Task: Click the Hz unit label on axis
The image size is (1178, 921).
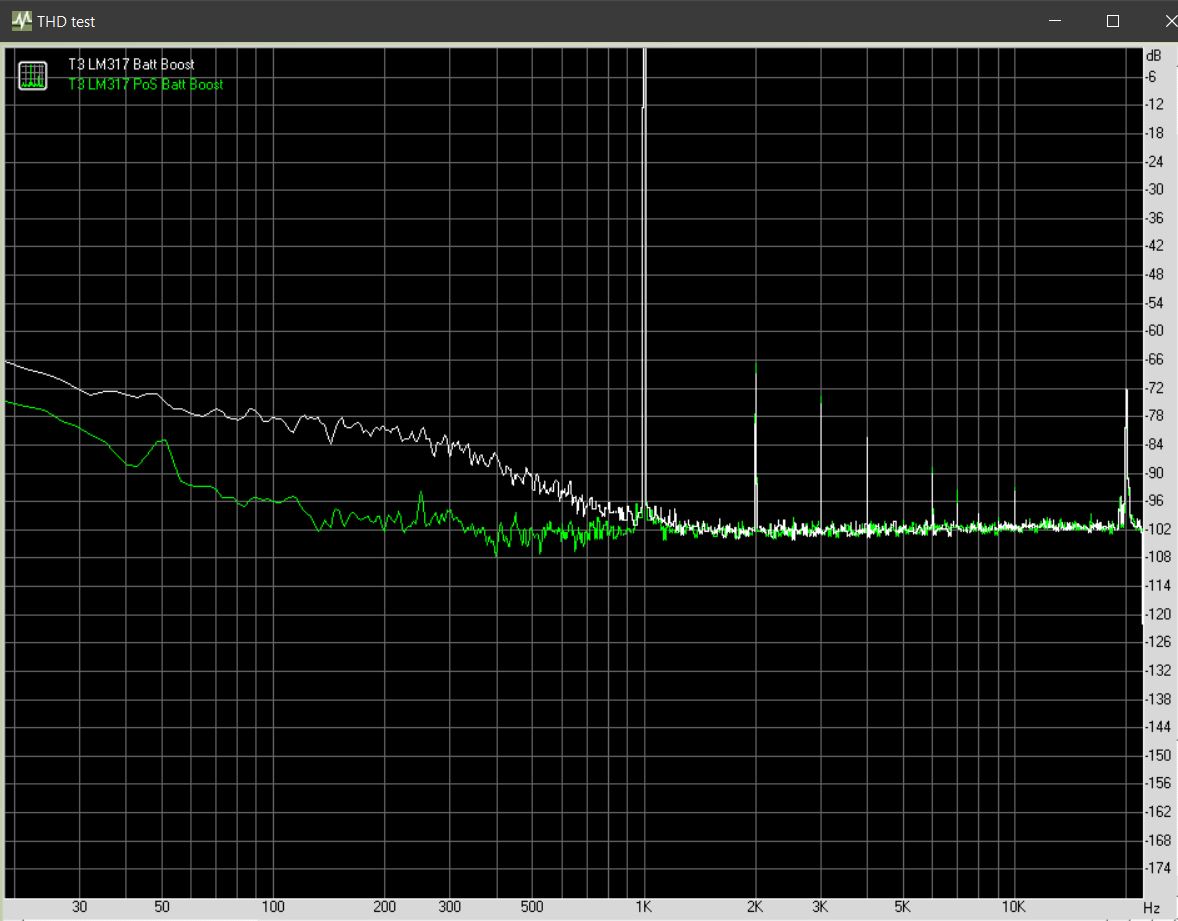Action: point(1152,908)
